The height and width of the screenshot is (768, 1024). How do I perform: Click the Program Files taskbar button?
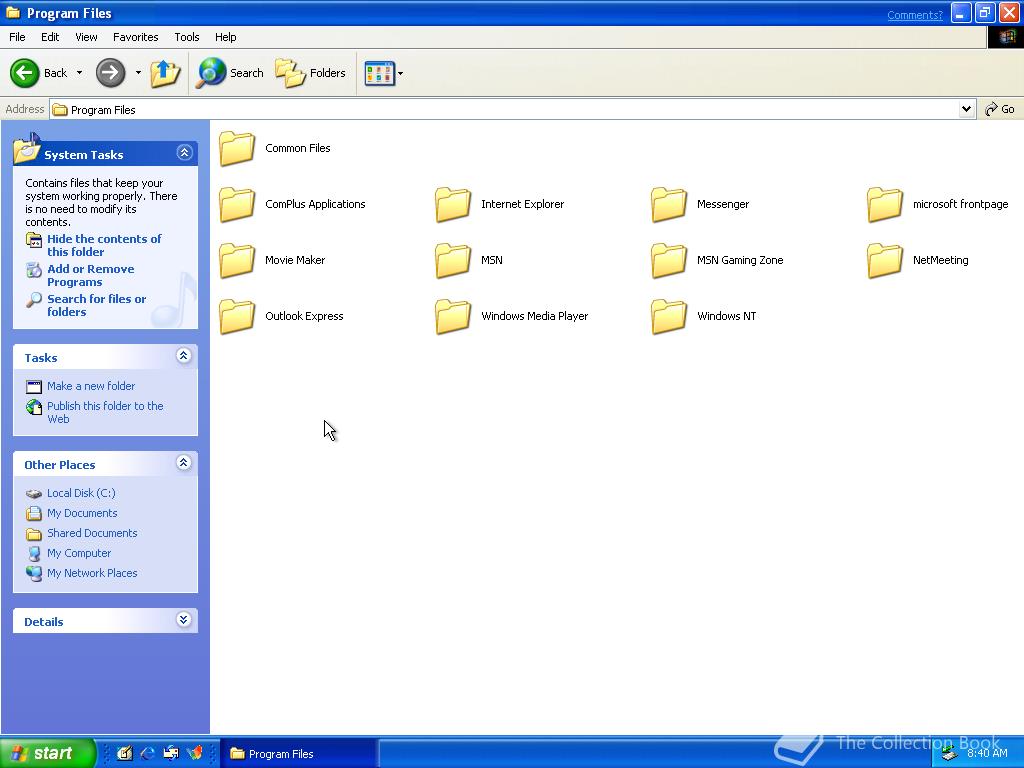click(298, 754)
